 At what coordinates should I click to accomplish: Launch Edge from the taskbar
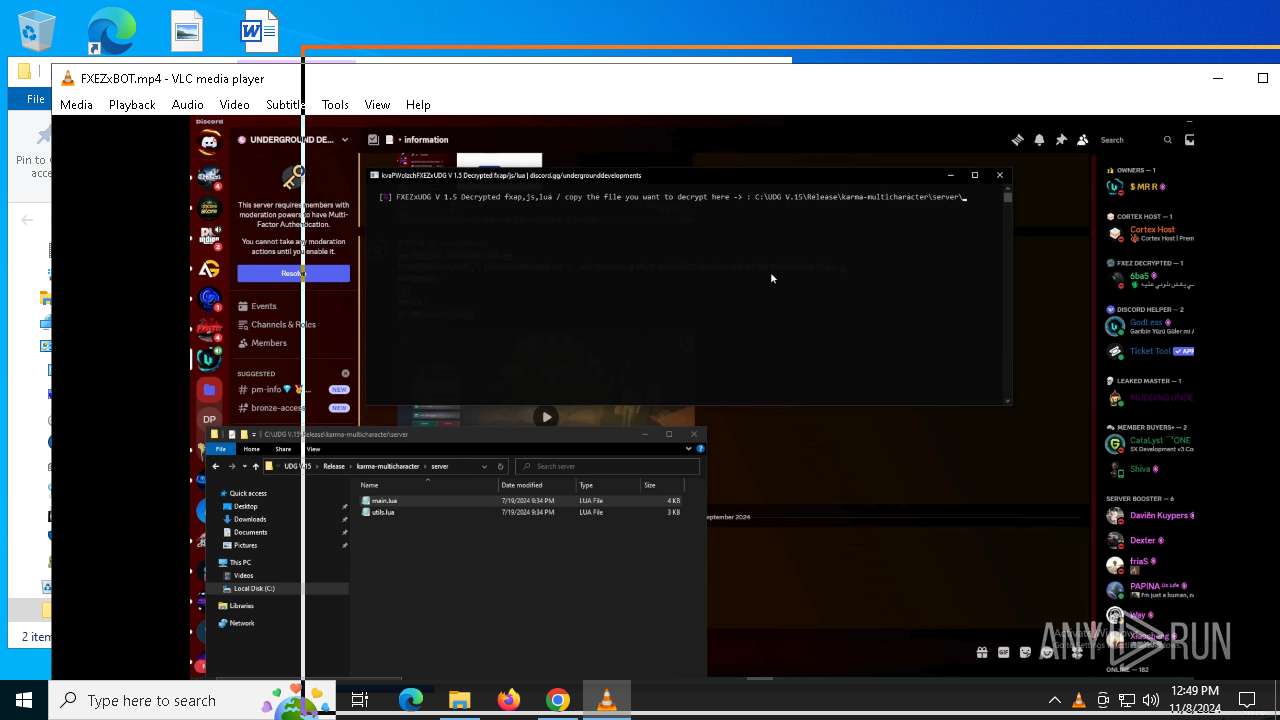coord(411,700)
